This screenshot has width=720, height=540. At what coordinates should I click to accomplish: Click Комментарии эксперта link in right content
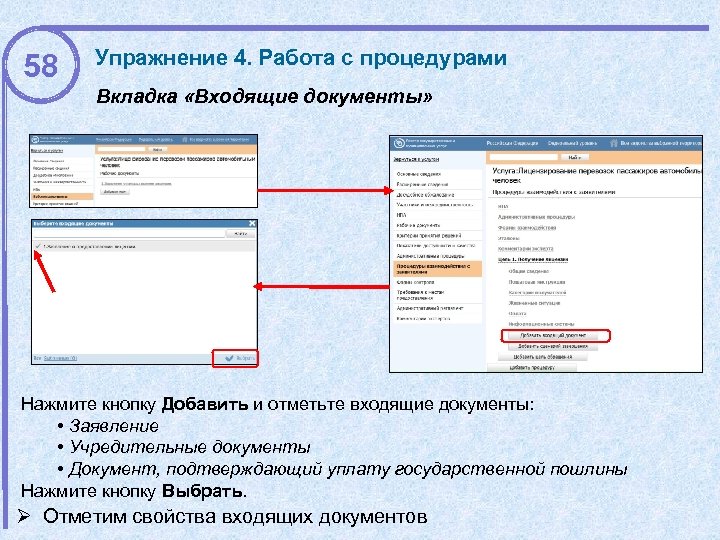tap(525, 248)
